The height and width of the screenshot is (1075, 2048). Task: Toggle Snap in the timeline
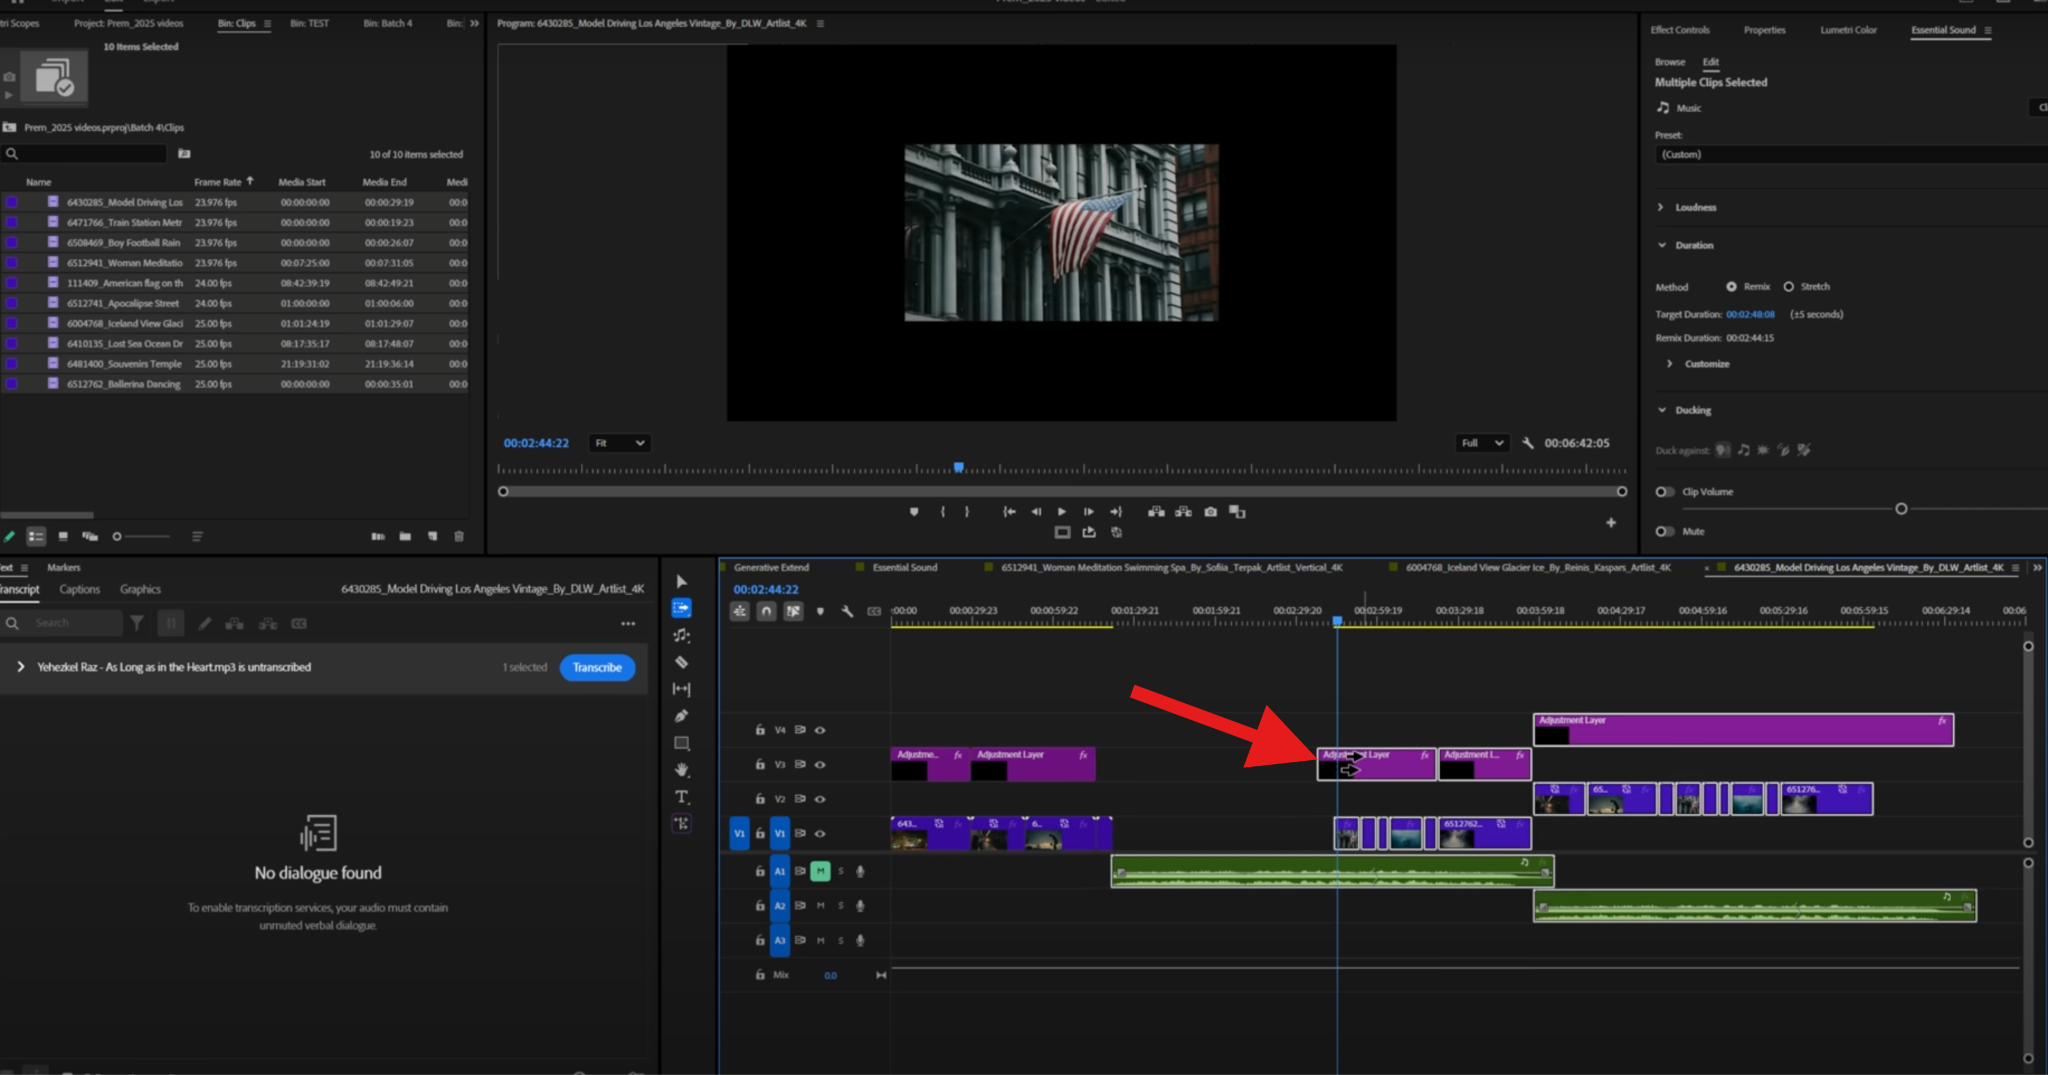click(766, 611)
